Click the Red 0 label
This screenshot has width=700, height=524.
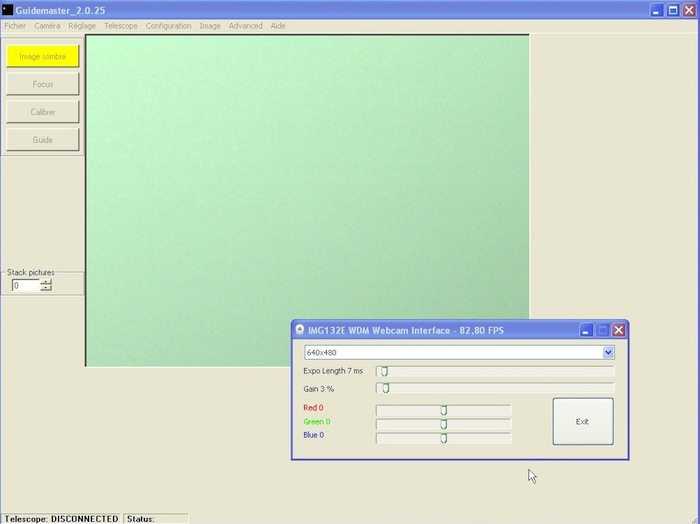click(313, 408)
